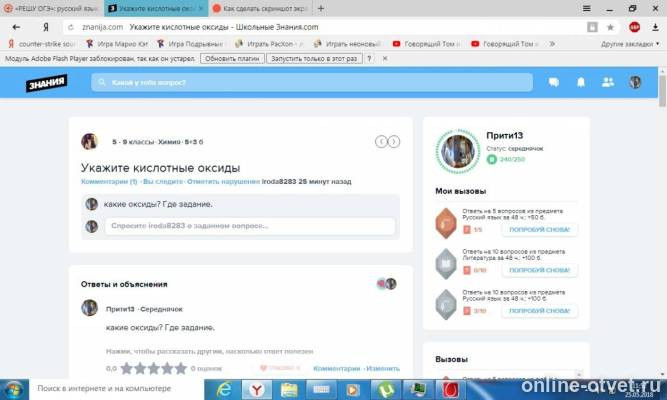
Task: Click page vertical scrollbar thumb
Action: [662, 91]
